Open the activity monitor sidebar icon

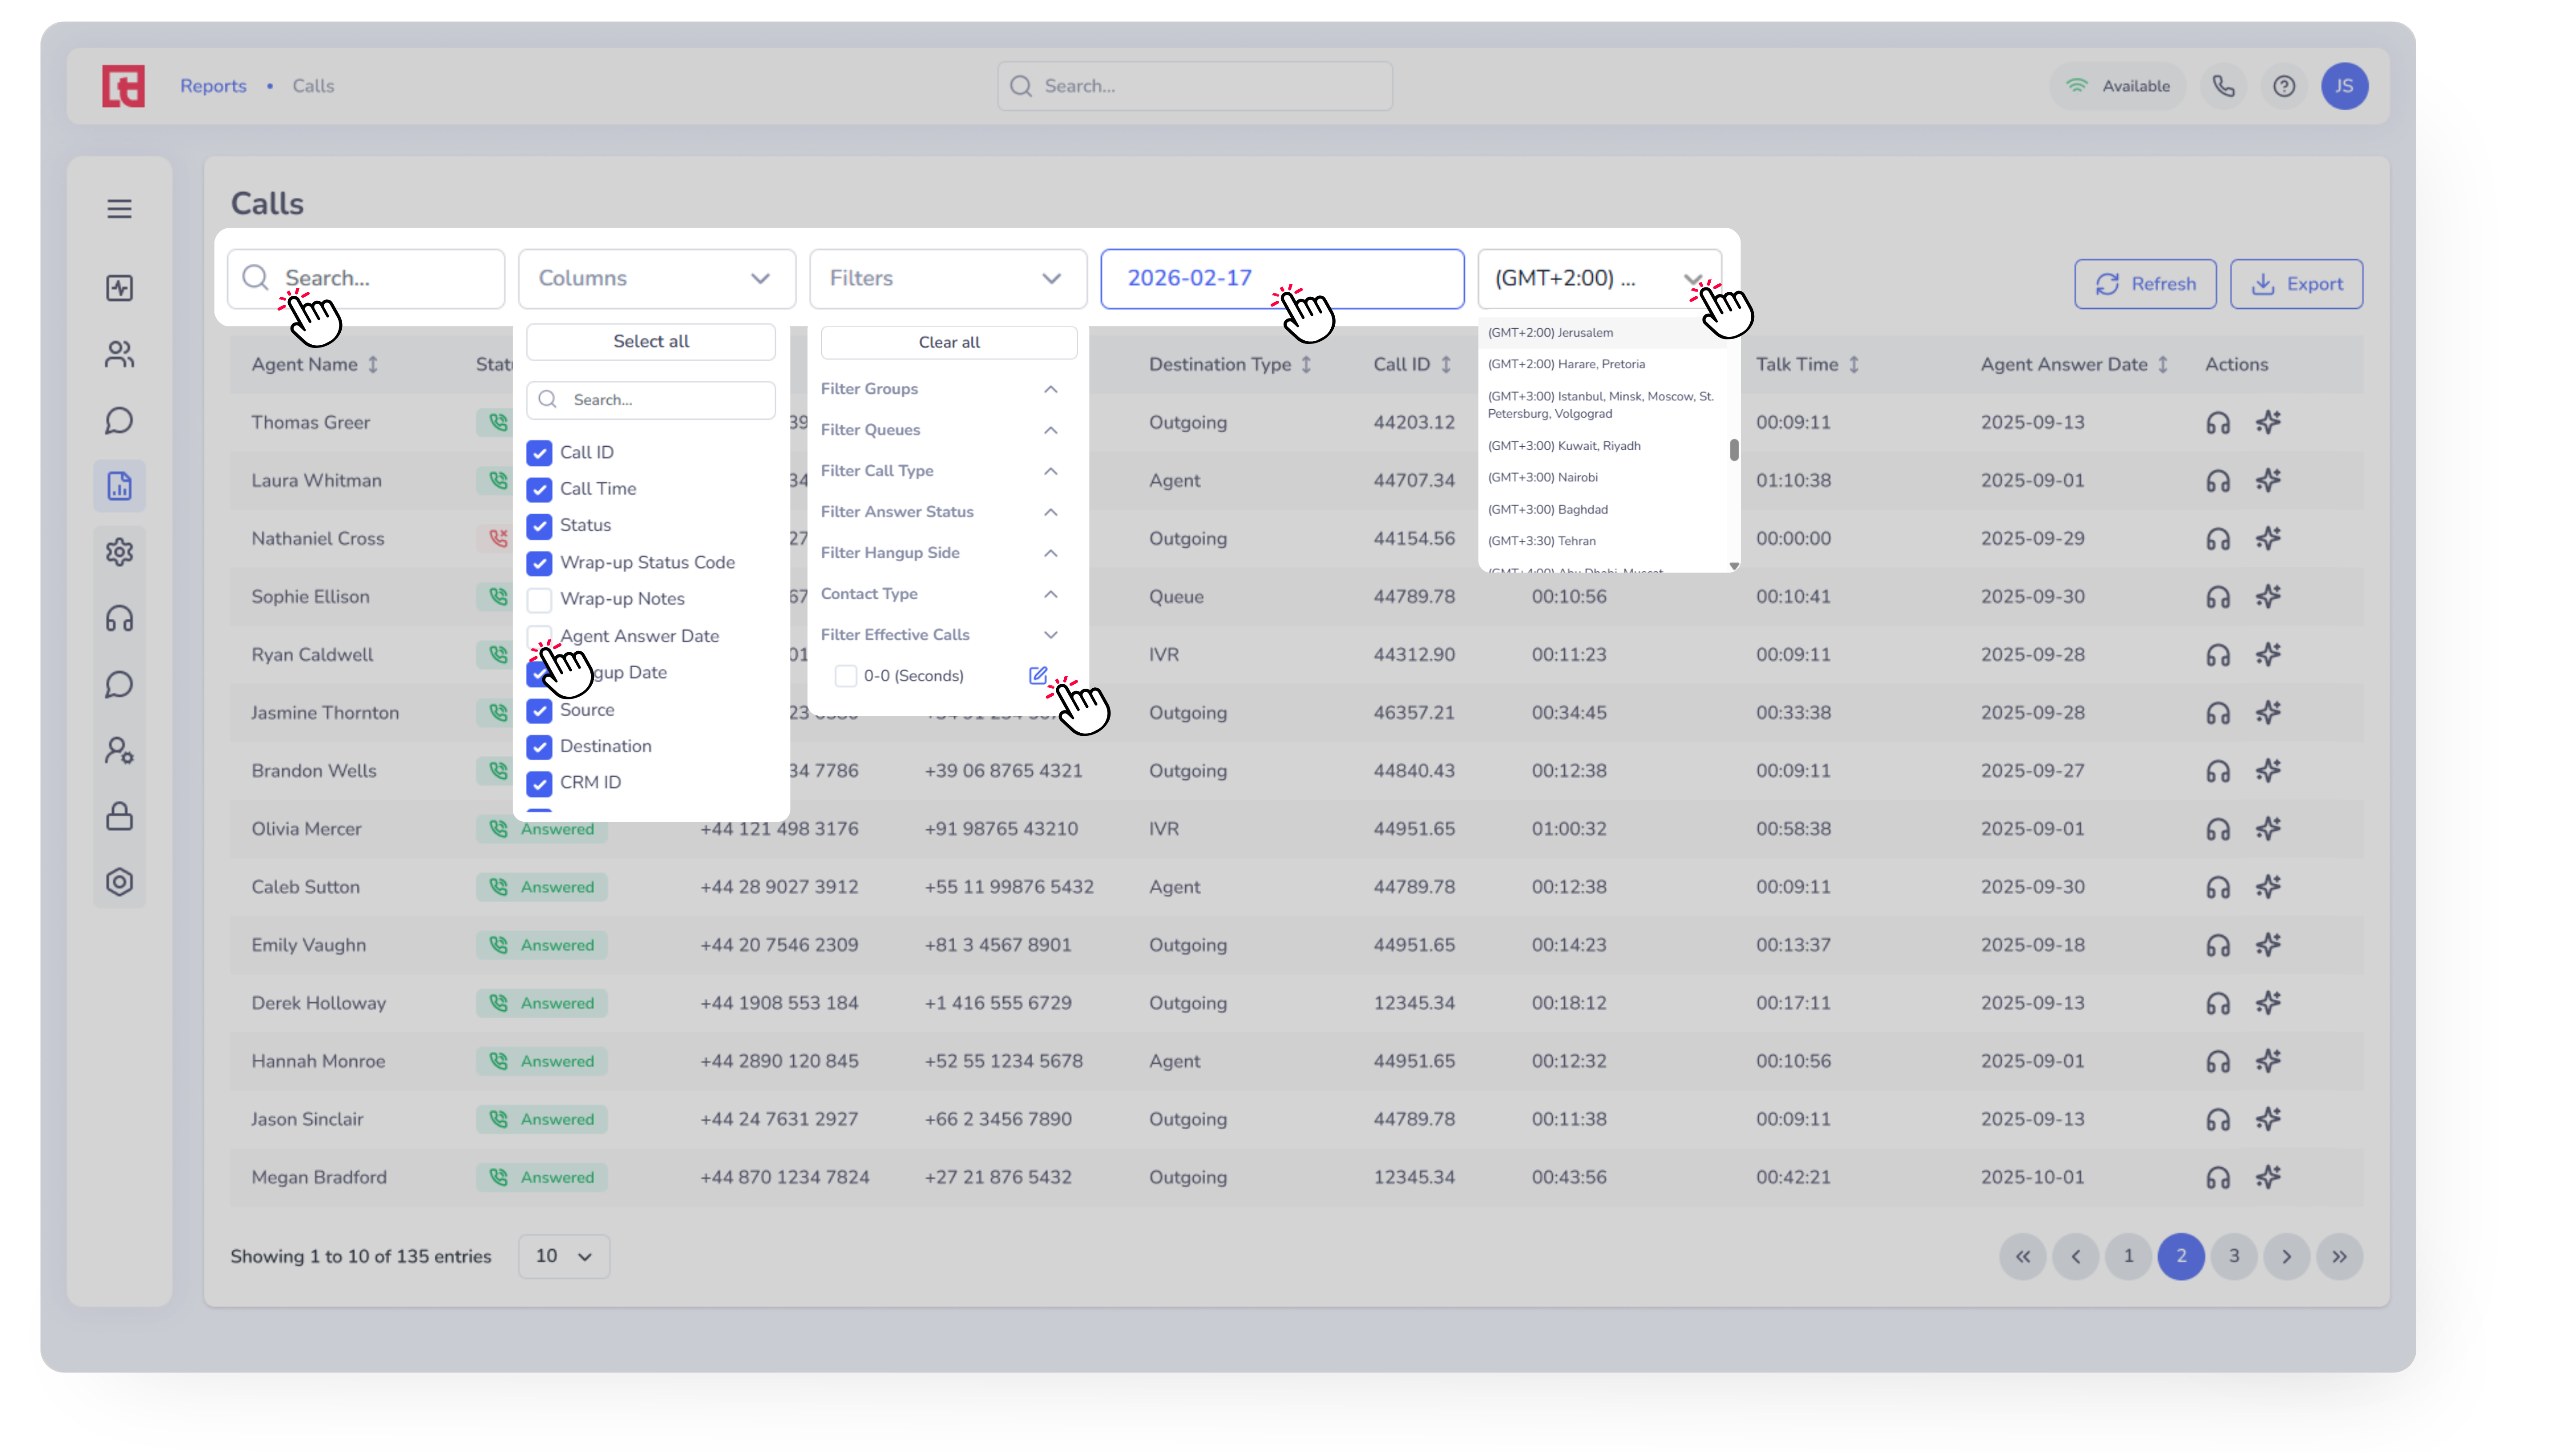[119, 288]
